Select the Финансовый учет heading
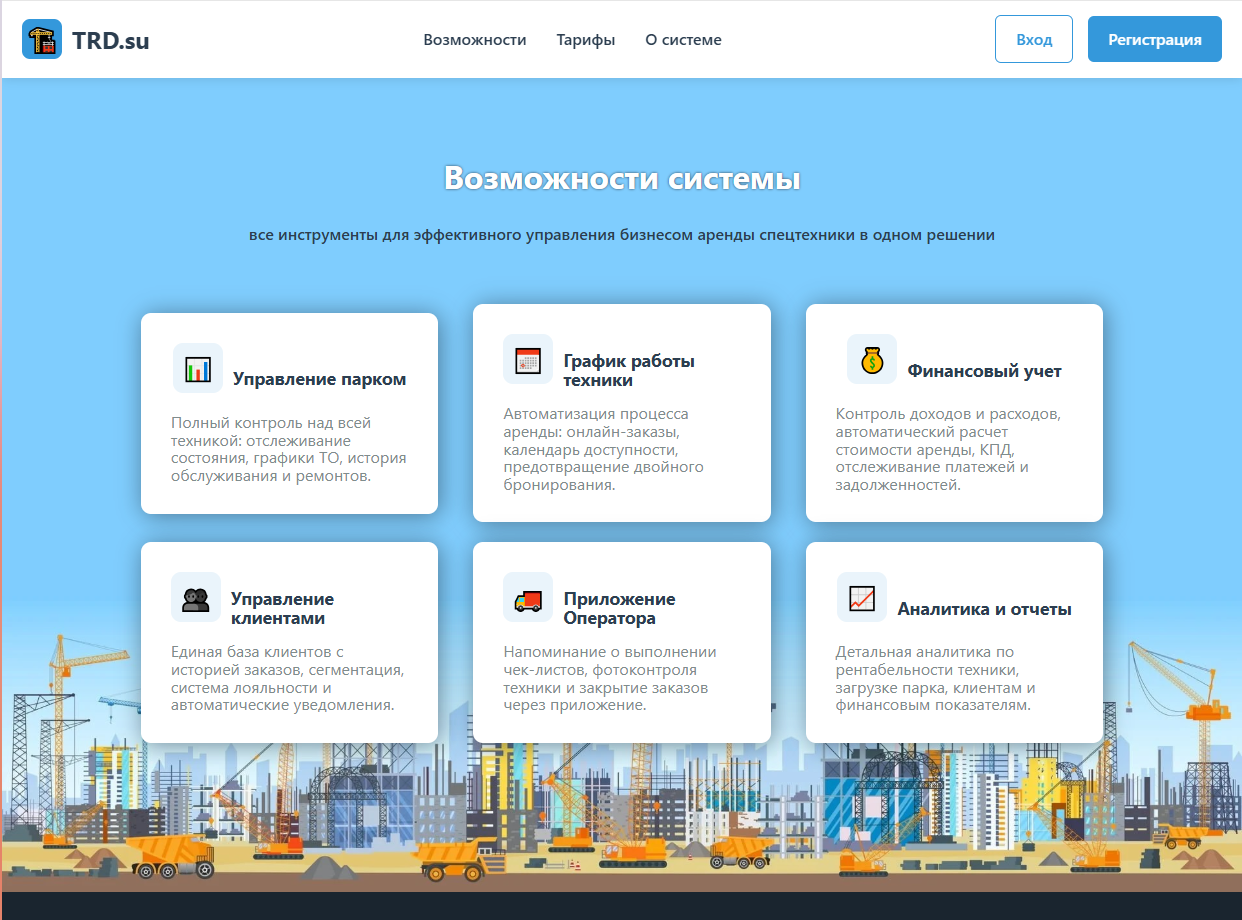 [985, 371]
